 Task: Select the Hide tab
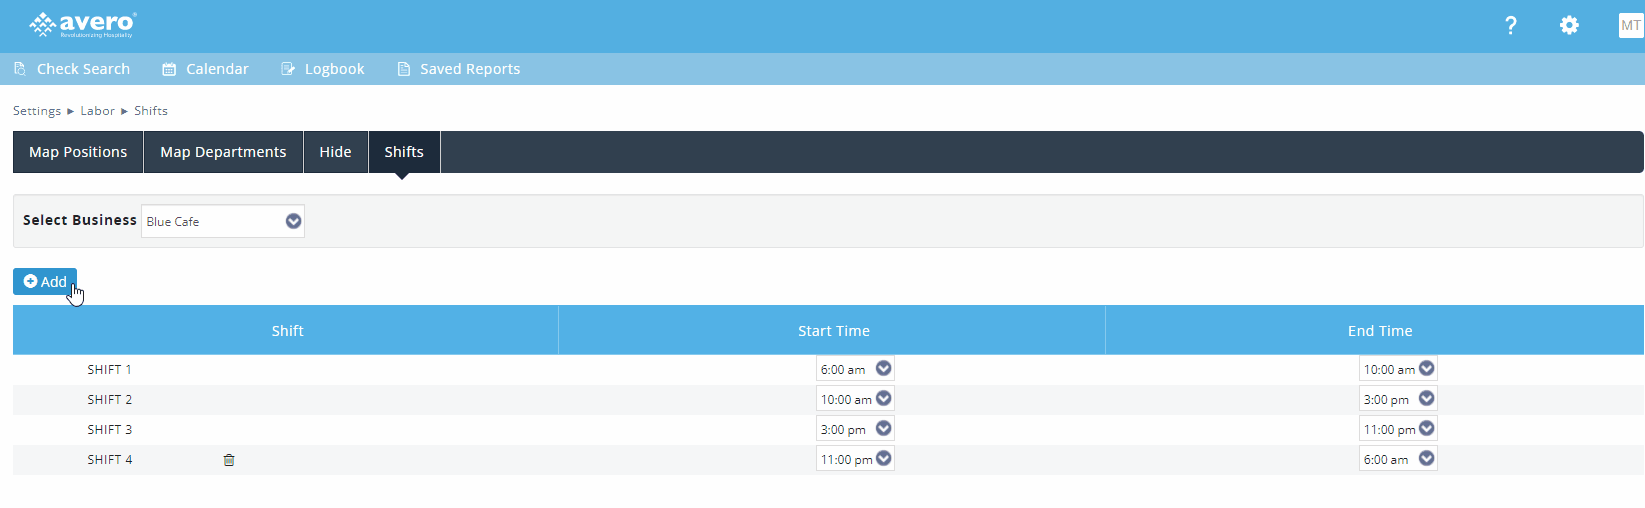[x=335, y=152]
